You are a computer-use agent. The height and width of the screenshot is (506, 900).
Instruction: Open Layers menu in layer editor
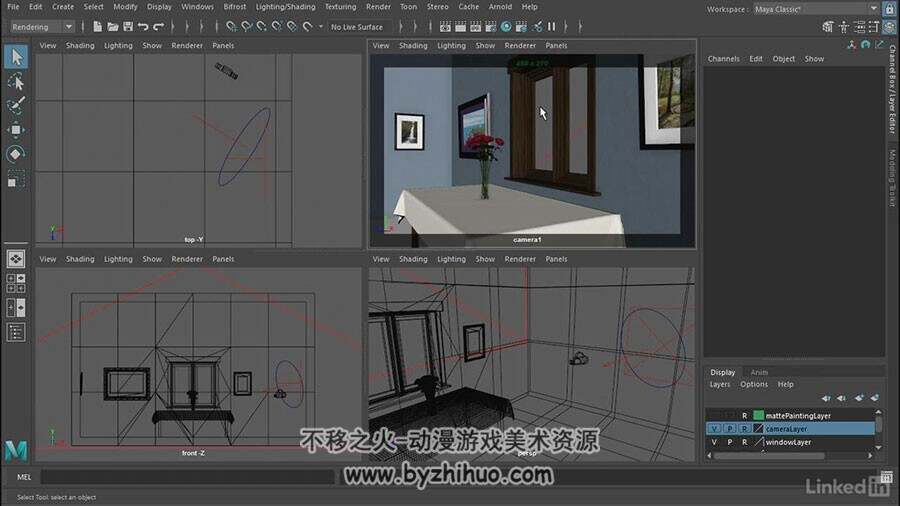719,384
